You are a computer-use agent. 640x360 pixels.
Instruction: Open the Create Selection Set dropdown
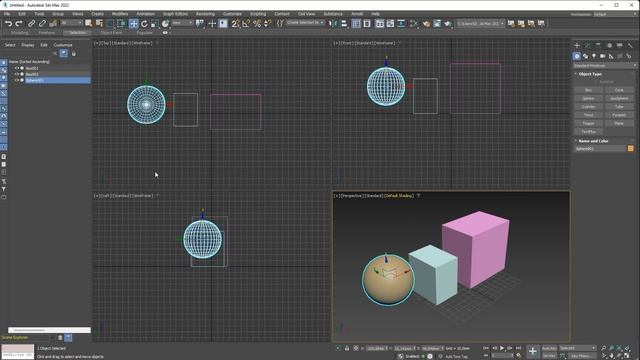coord(305,23)
